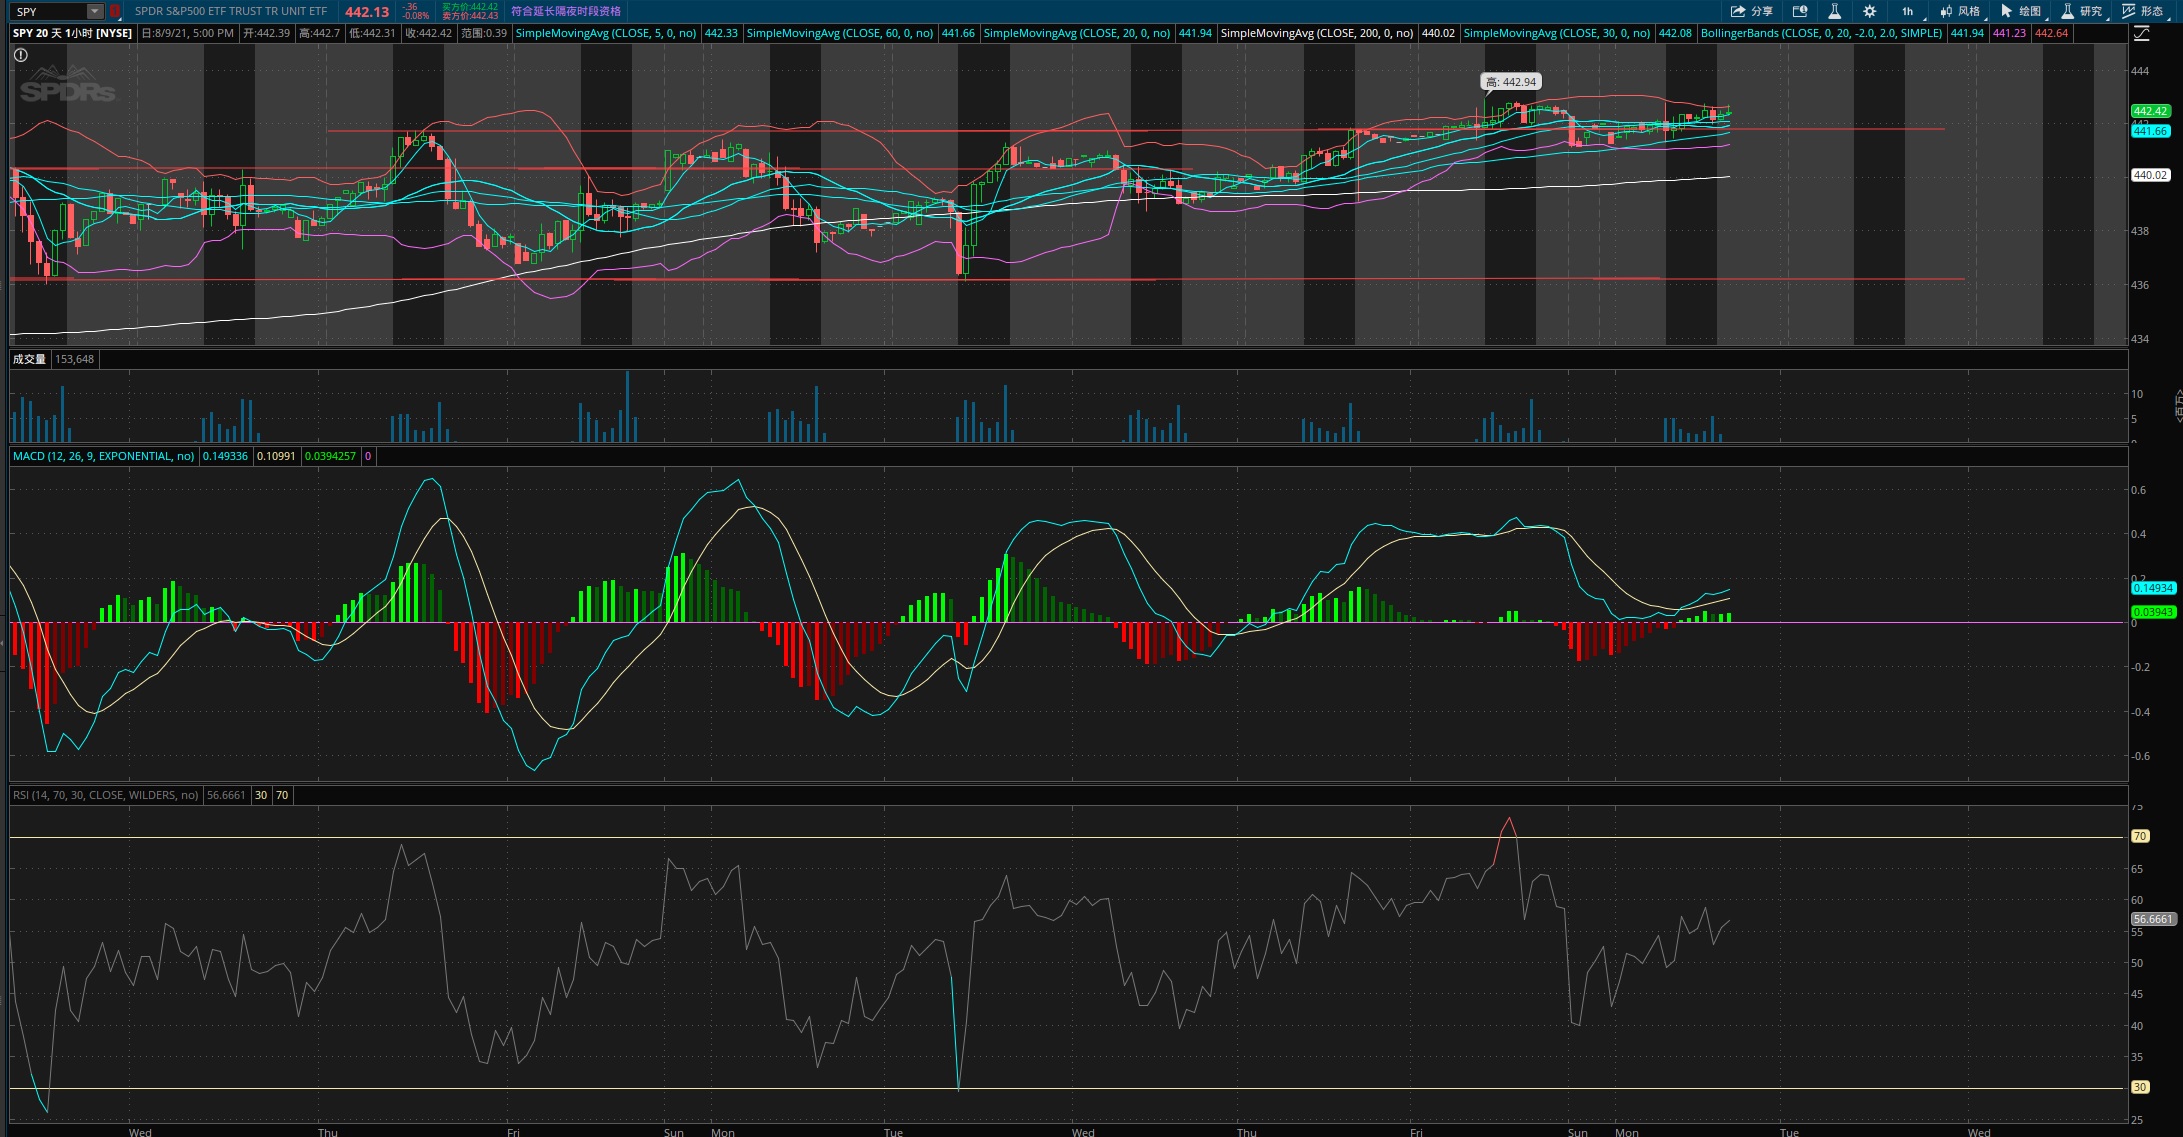Image resolution: width=2183 pixels, height=1137 pixels.
Task: Click the 符合延长隔夜时段资格 notice text
Action: (x=566, y=12)
